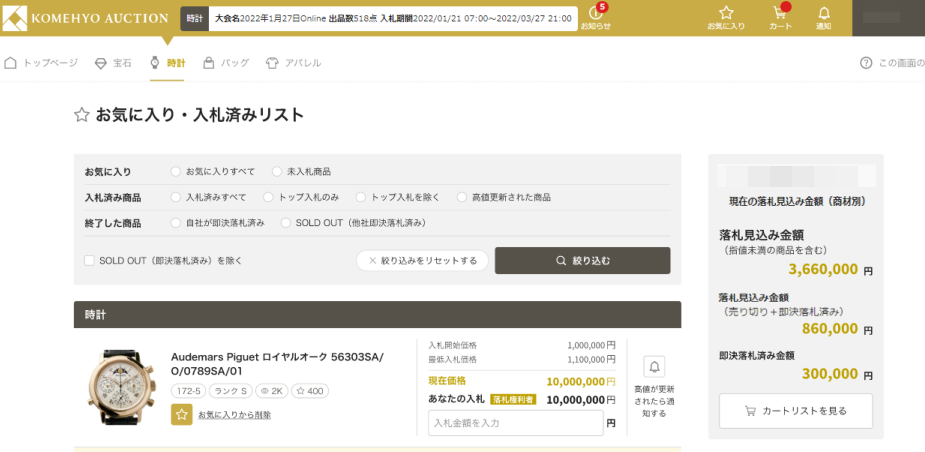Select トップ入札を除く radio option

coord(360,197)
